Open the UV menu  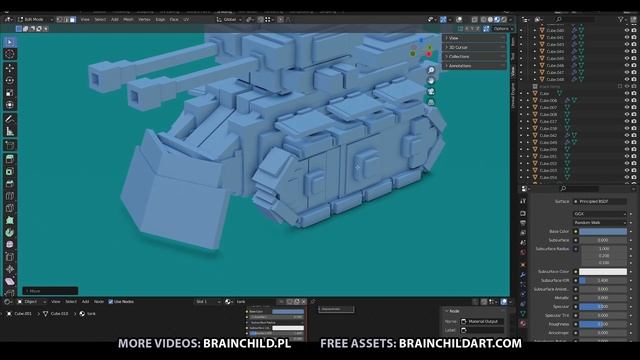186,19
